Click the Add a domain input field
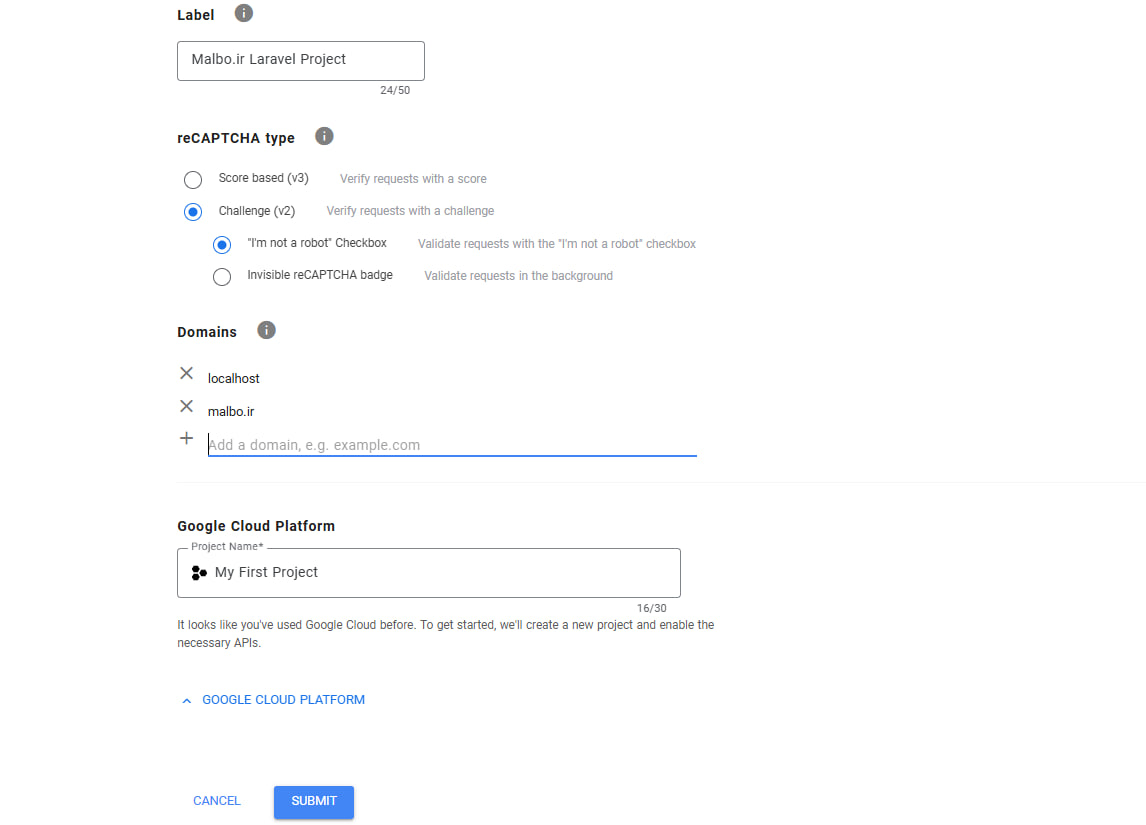This screenshot has width=1146, height=825. [451, 445]
